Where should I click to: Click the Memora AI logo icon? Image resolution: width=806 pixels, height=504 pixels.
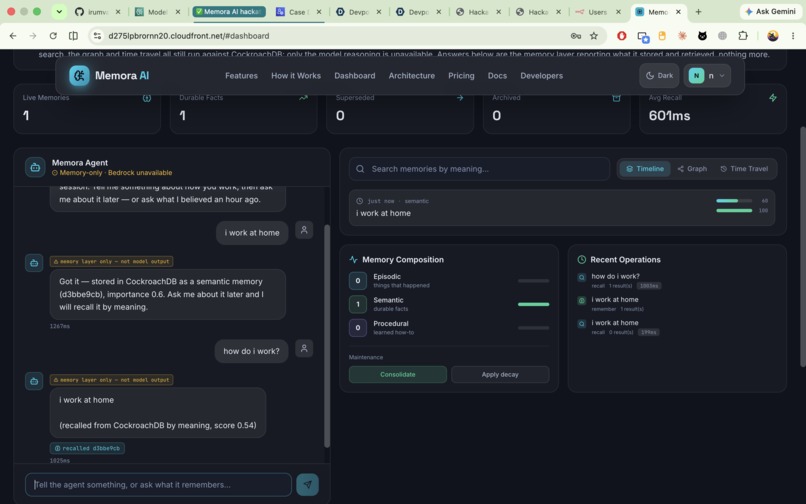[79, 76]
